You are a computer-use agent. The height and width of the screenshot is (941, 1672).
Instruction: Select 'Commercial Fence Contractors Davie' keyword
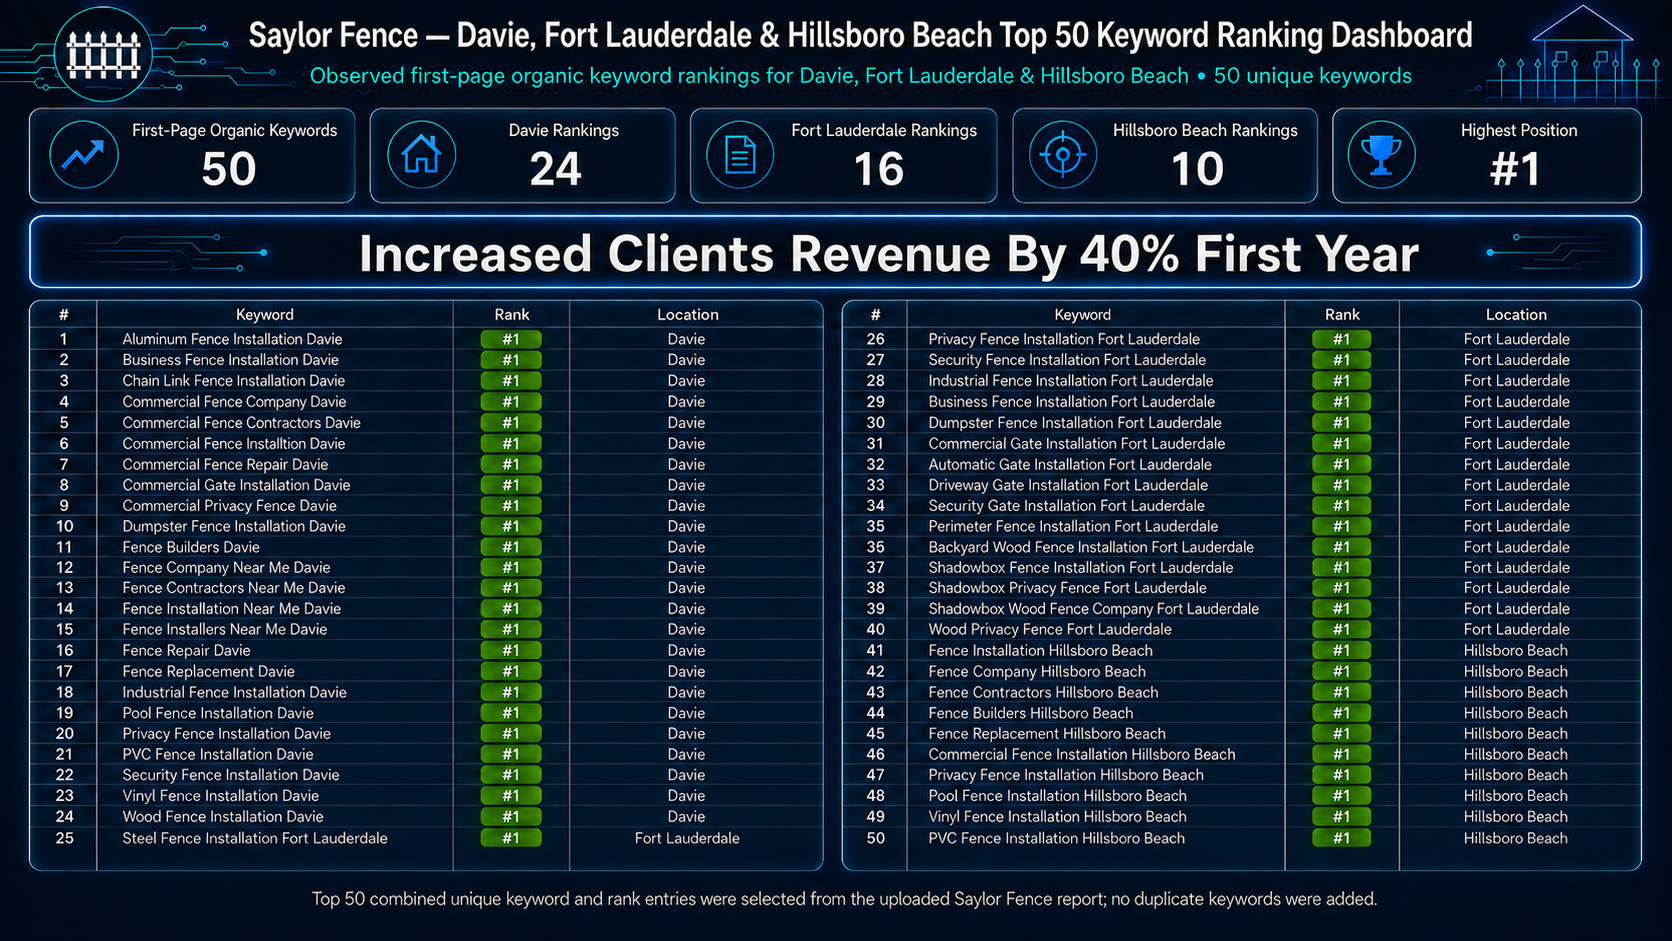coord(241,423)
